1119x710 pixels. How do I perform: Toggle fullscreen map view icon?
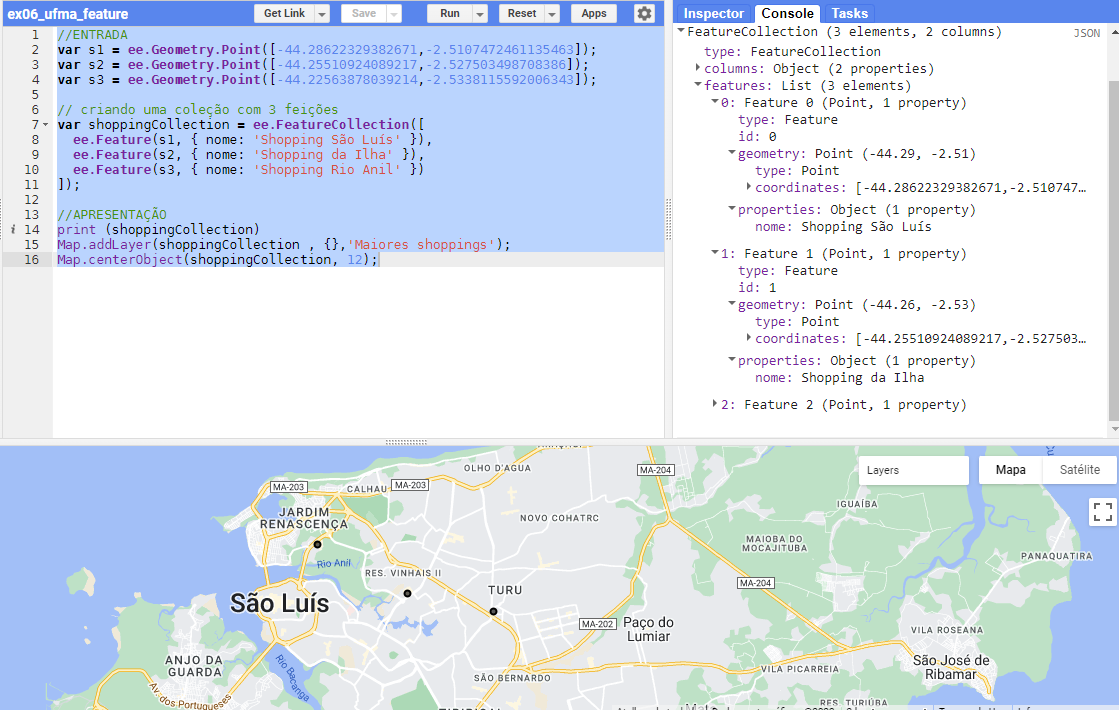1103,512
